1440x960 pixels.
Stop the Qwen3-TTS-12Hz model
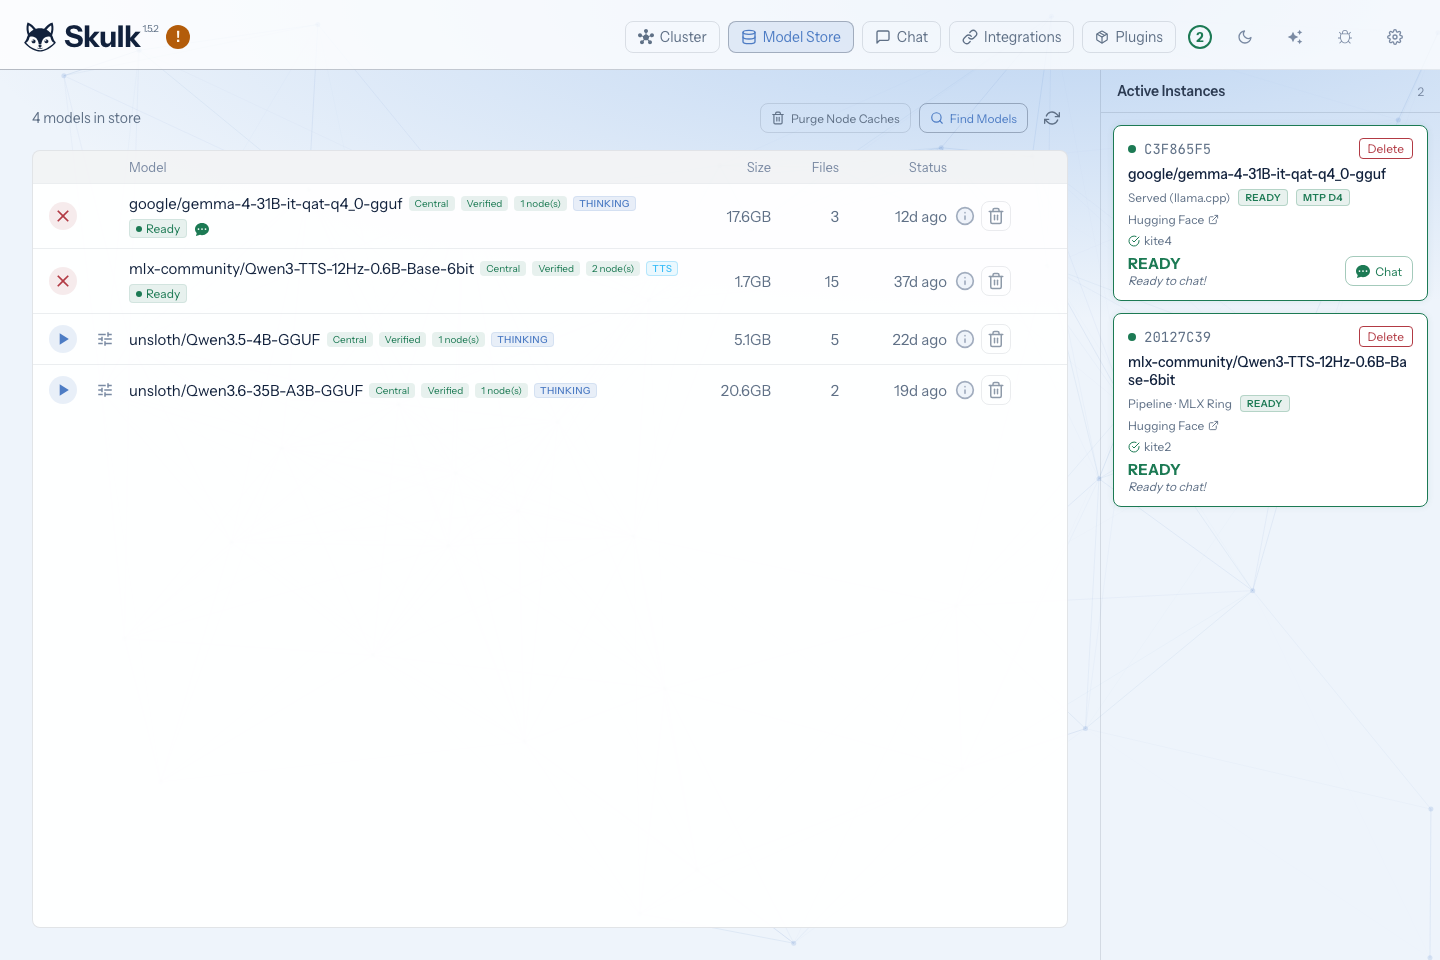point(63,281)
